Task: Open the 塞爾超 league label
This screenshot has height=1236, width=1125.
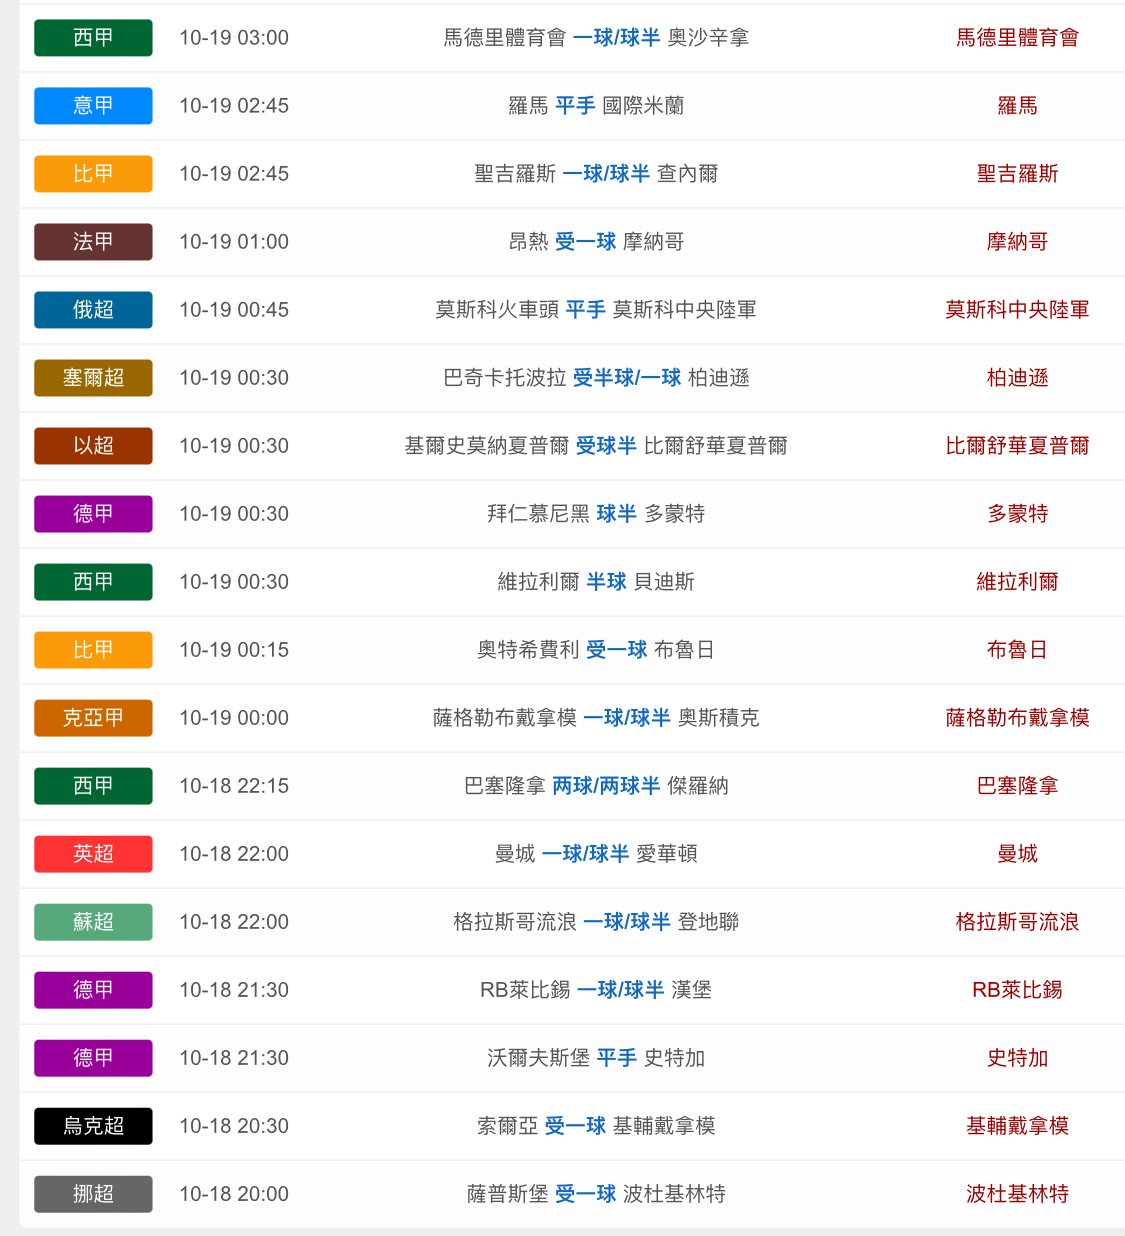Action: click(x=93, y=378)
